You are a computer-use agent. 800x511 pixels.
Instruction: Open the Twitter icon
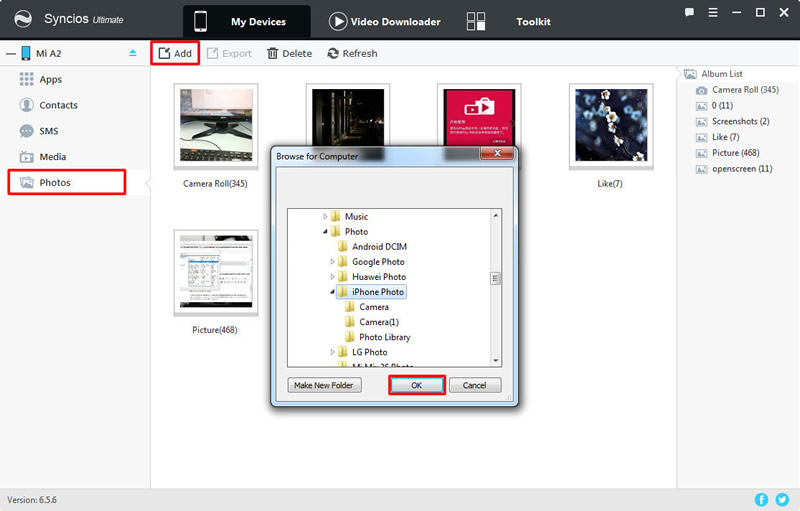[782, 499]
